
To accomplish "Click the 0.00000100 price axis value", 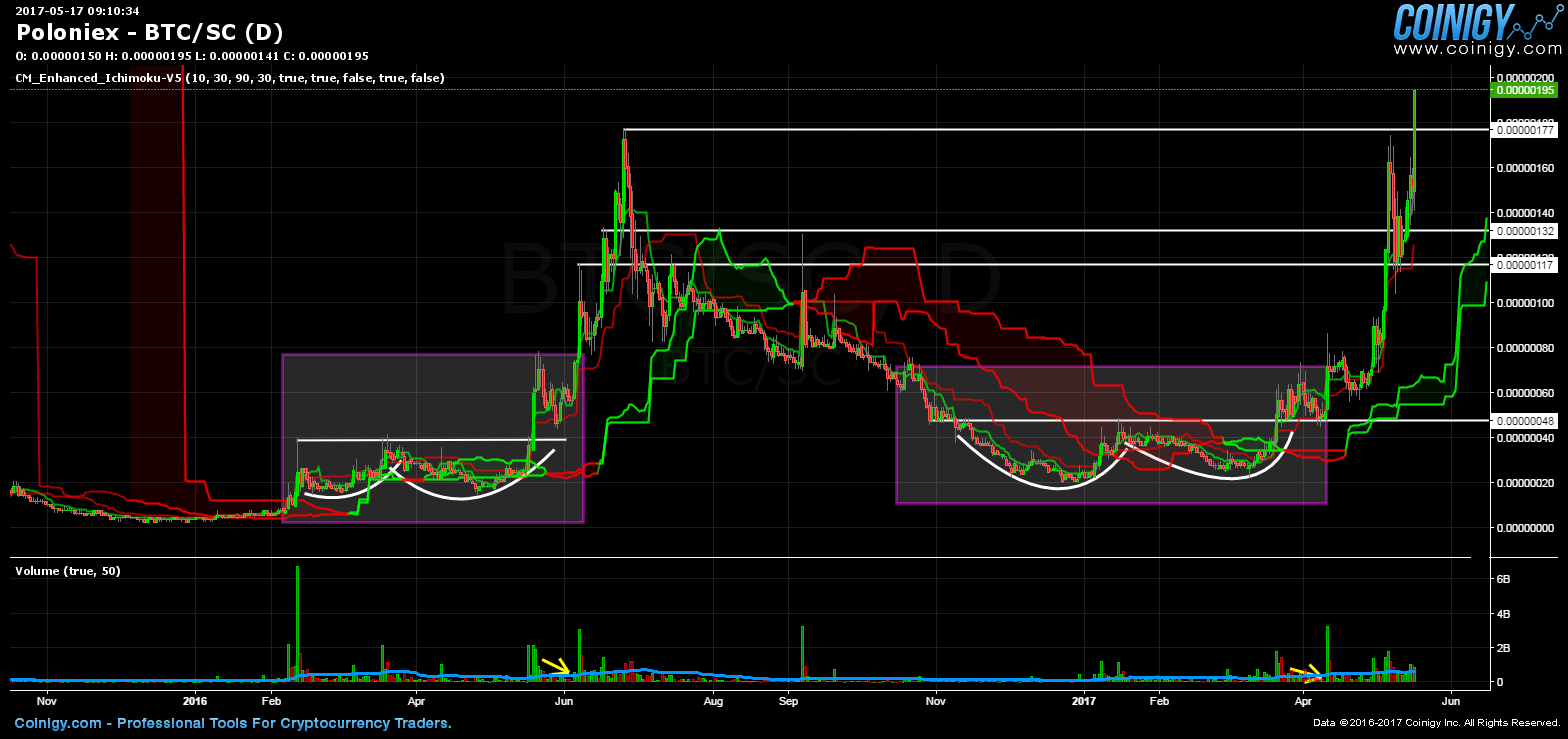I will [x=1525, y=303].
